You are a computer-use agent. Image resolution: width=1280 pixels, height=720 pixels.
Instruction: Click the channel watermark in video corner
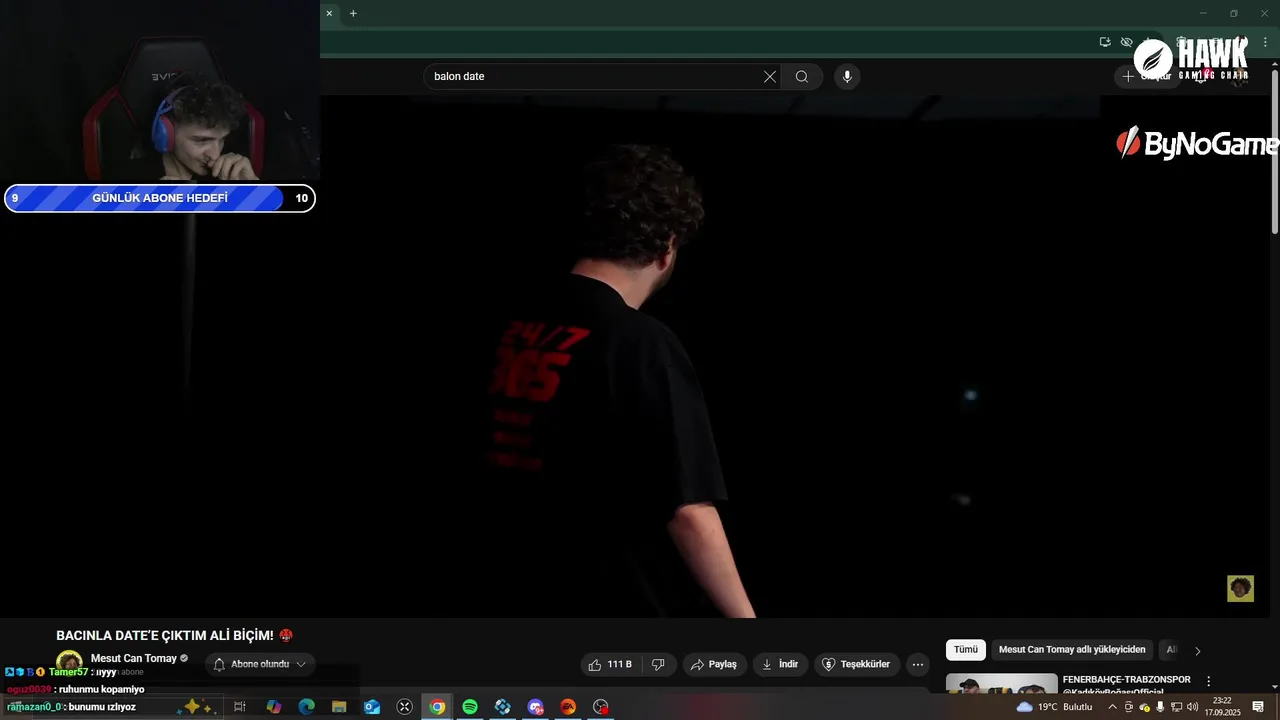pyautogui.click(x=1240, y=588)
